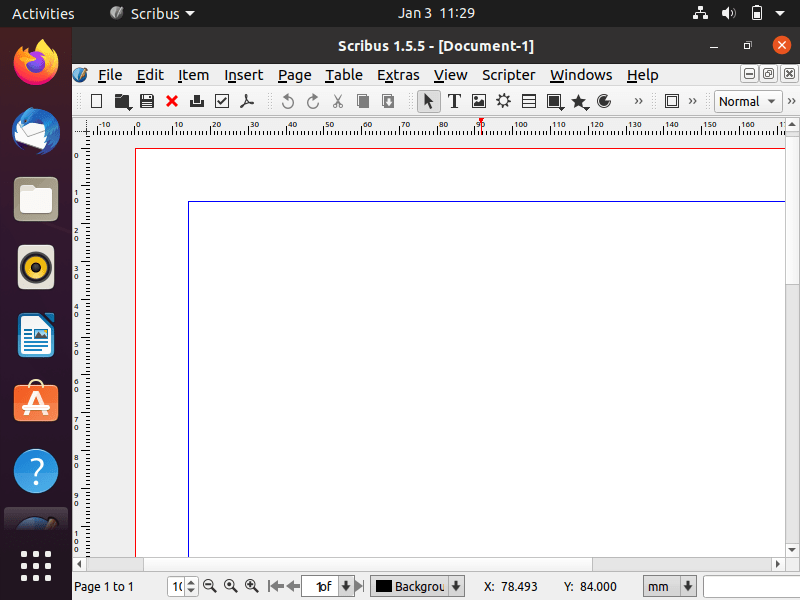This screenshot has height=600, width=800.
Task: Open the File menu
Action: [x=109, y=75]
